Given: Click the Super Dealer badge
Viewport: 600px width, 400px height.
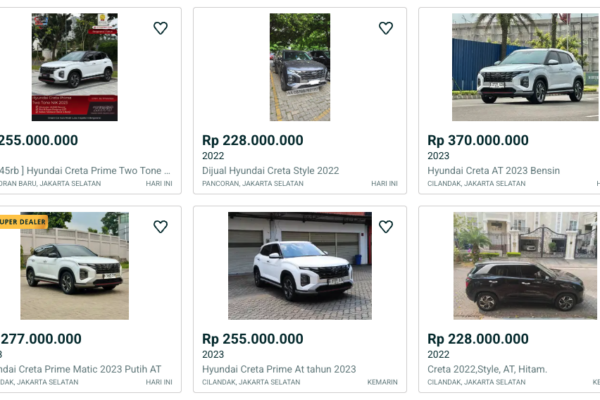Looking at the screenshot, I should click(x=22, y=221).
